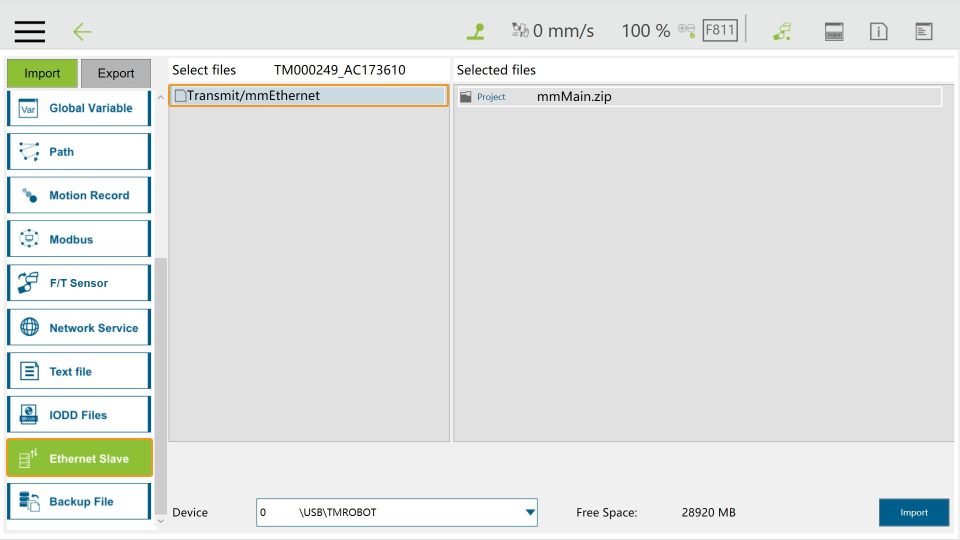
Task: Go back with the green arrow
Action: (x=81, y=31)
